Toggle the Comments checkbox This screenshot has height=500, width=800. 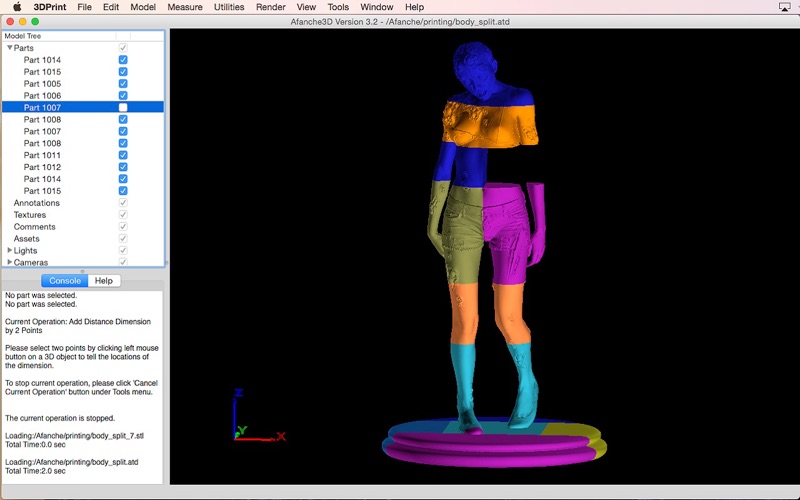123,226
